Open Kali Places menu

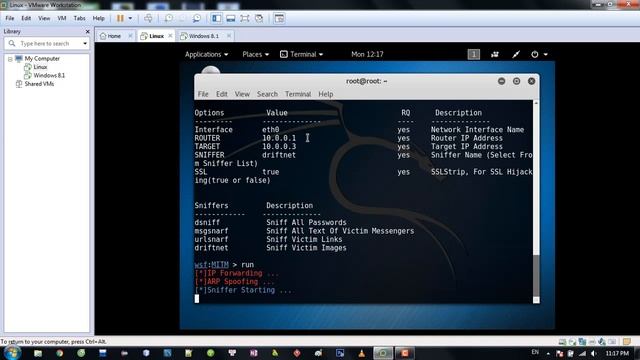pyautogui.click(x=256, y=54)
